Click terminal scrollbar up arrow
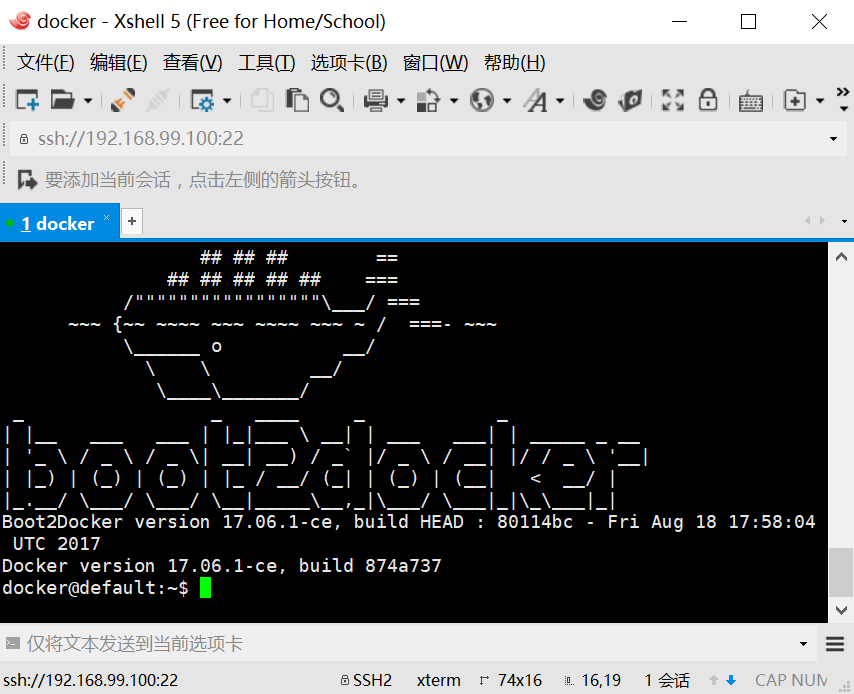The width and height of the screenshot is (854, 694). [x=841, y=257]
